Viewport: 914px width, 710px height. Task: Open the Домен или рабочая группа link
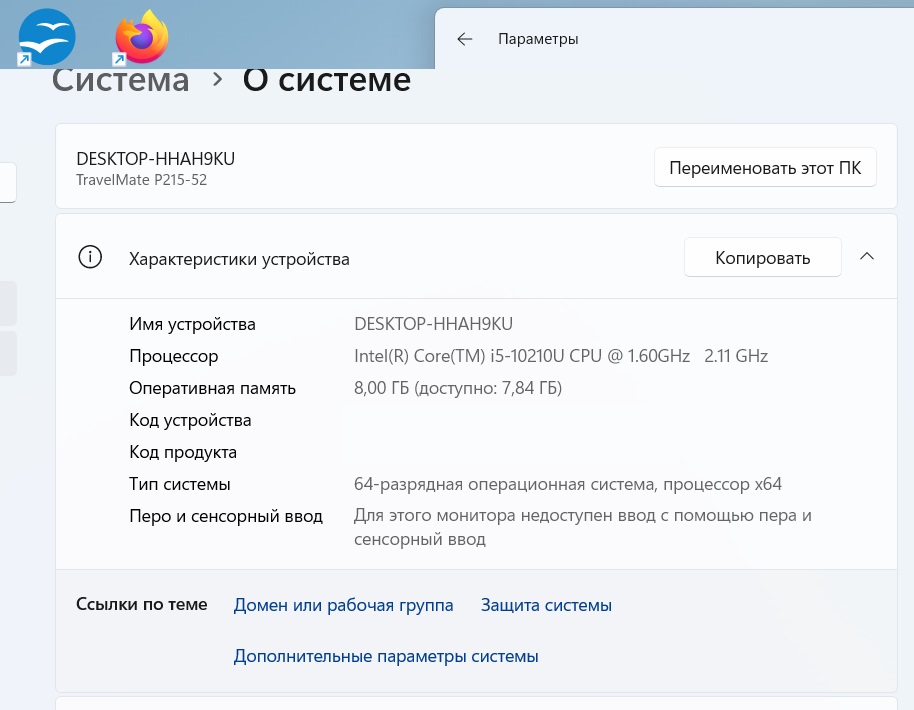343,605
